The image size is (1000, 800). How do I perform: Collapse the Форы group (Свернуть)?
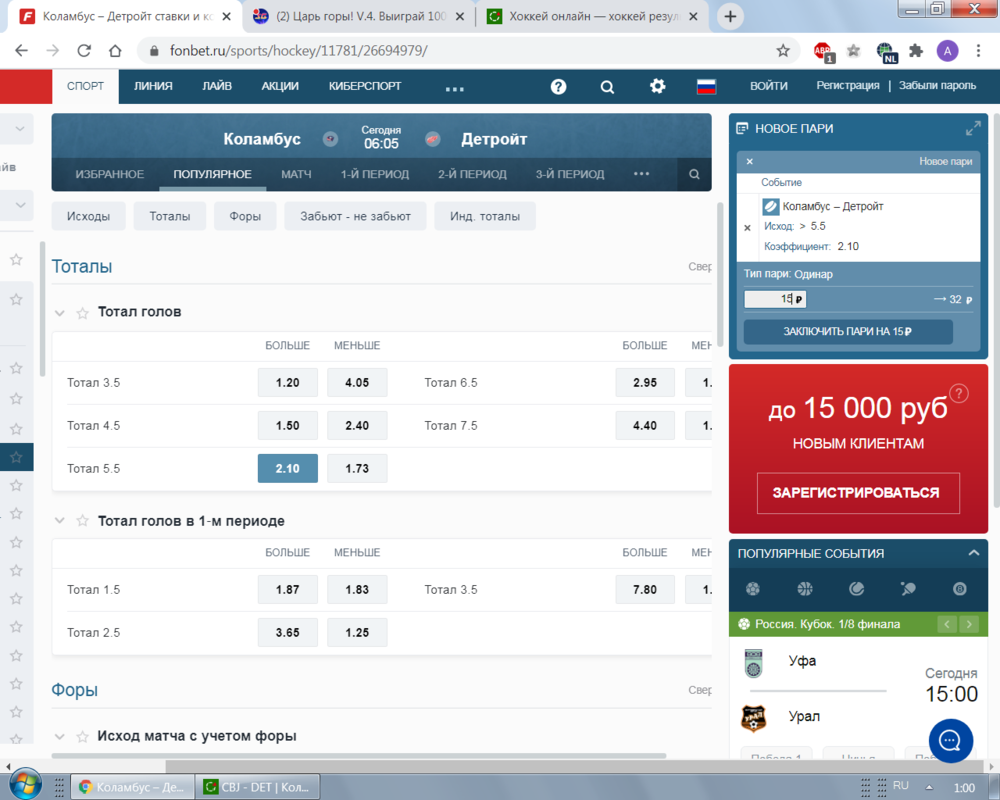700,690
